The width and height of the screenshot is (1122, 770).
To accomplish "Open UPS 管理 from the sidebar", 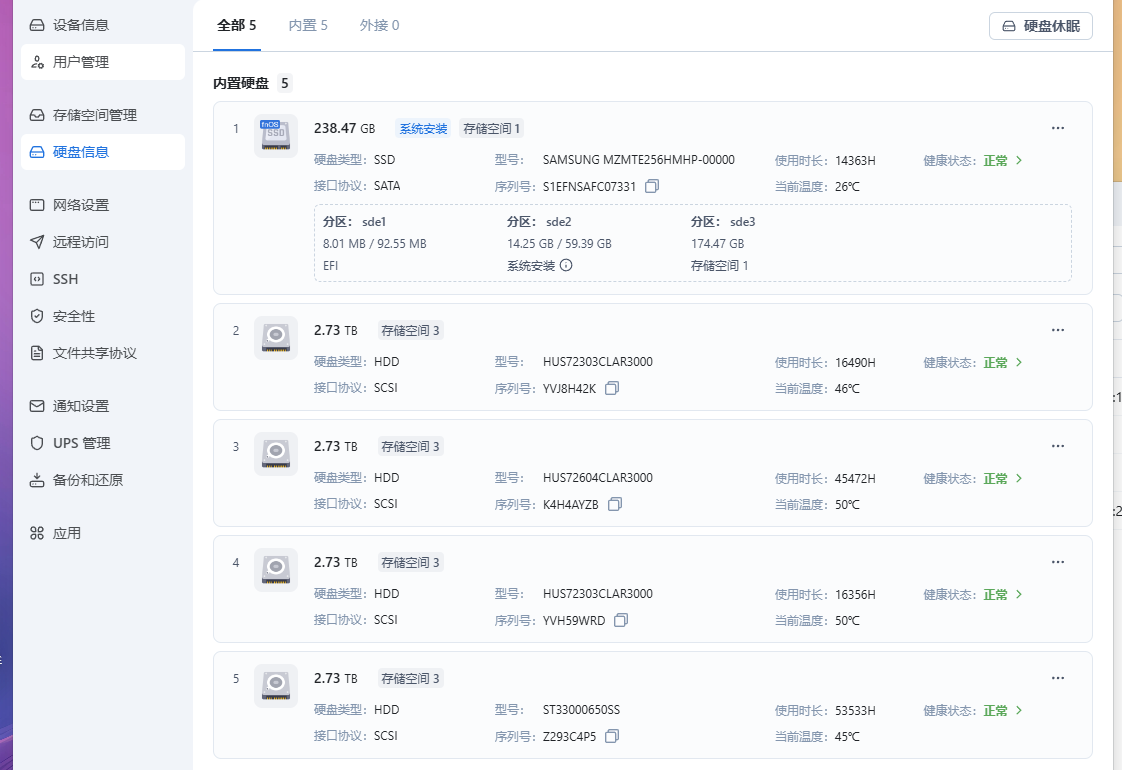I will [81, 443].
